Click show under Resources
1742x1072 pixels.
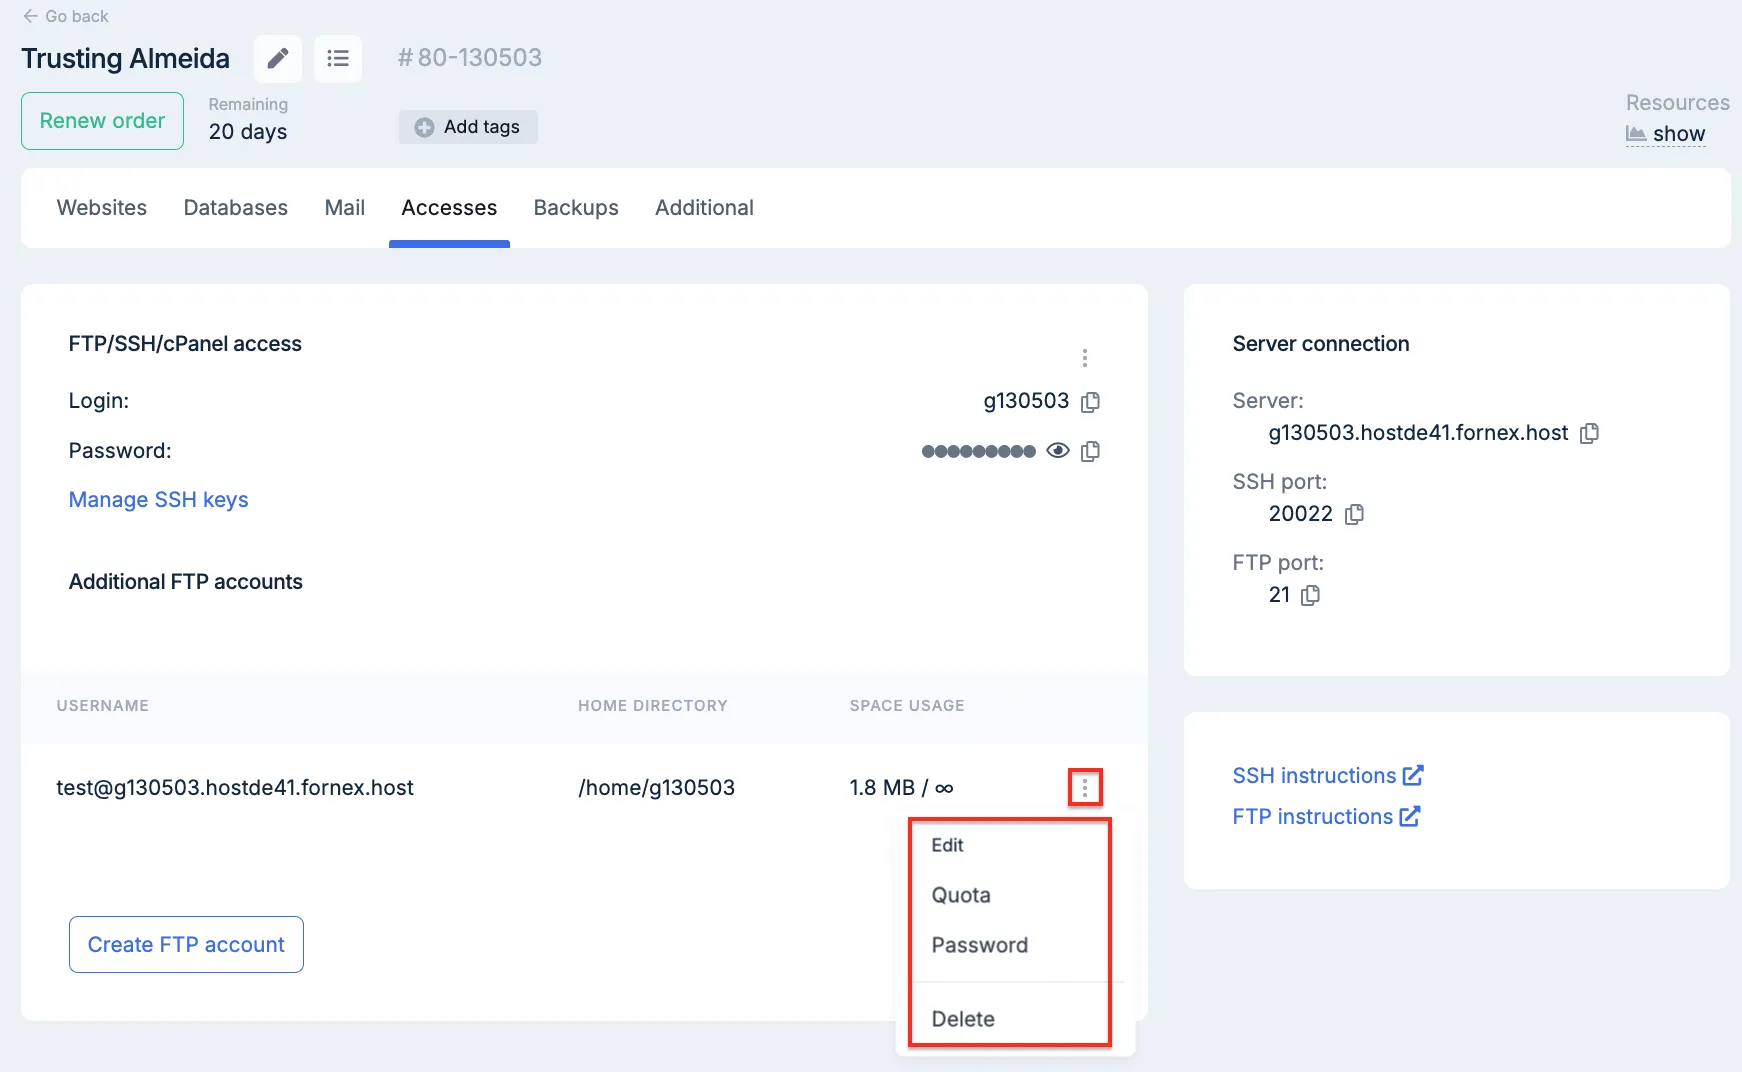(x=1679, y=134)
